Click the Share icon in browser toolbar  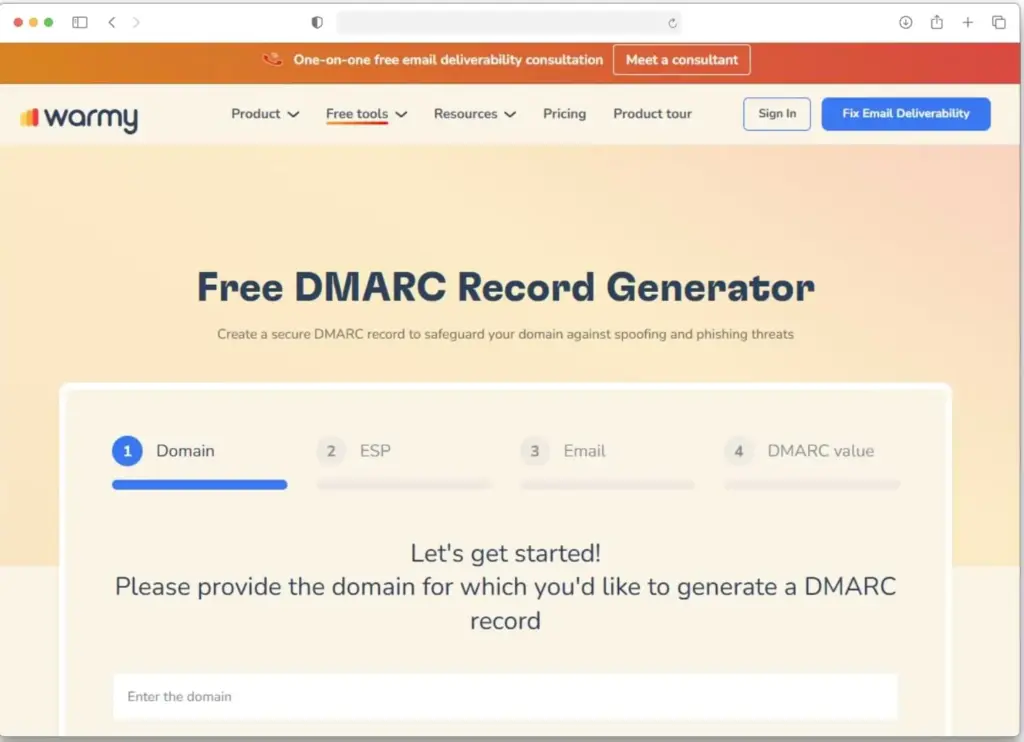[x=936, y=21]
